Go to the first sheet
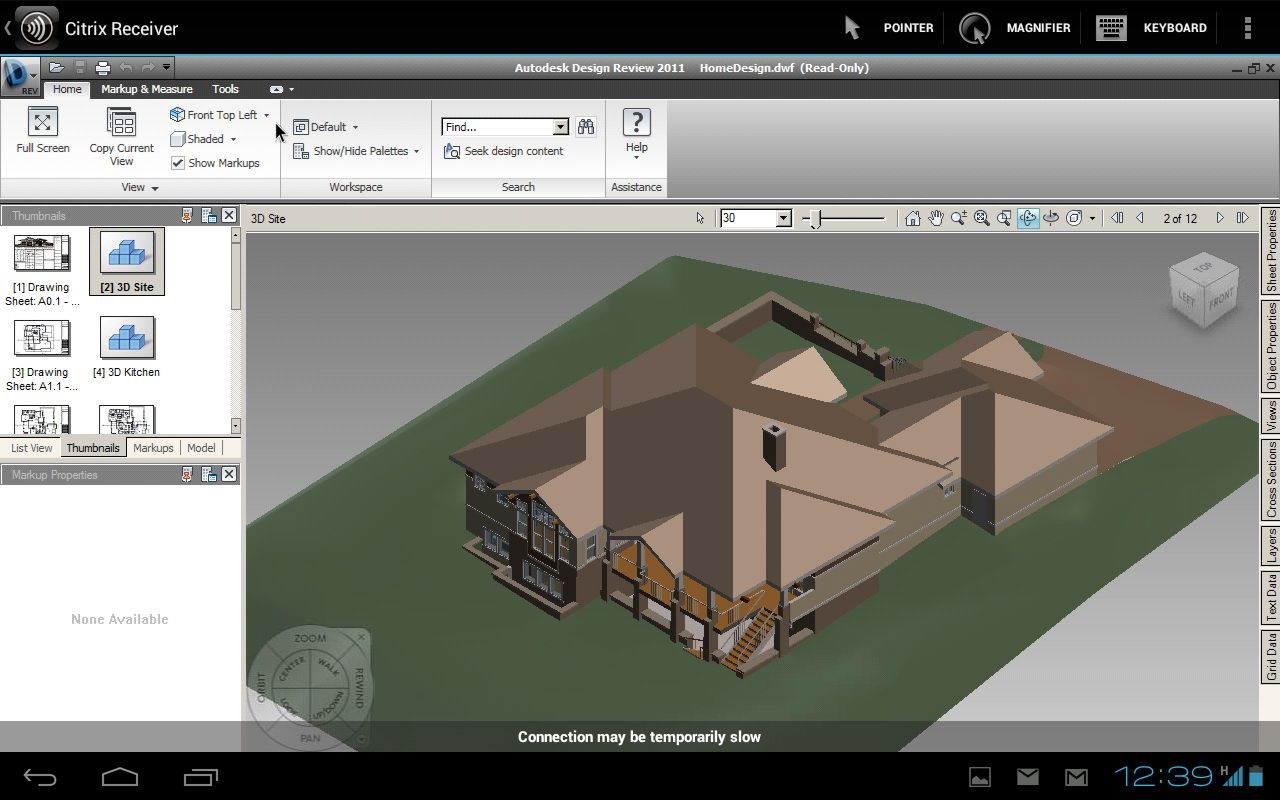Screen dimensions: 1280x800 [1117, 218]
